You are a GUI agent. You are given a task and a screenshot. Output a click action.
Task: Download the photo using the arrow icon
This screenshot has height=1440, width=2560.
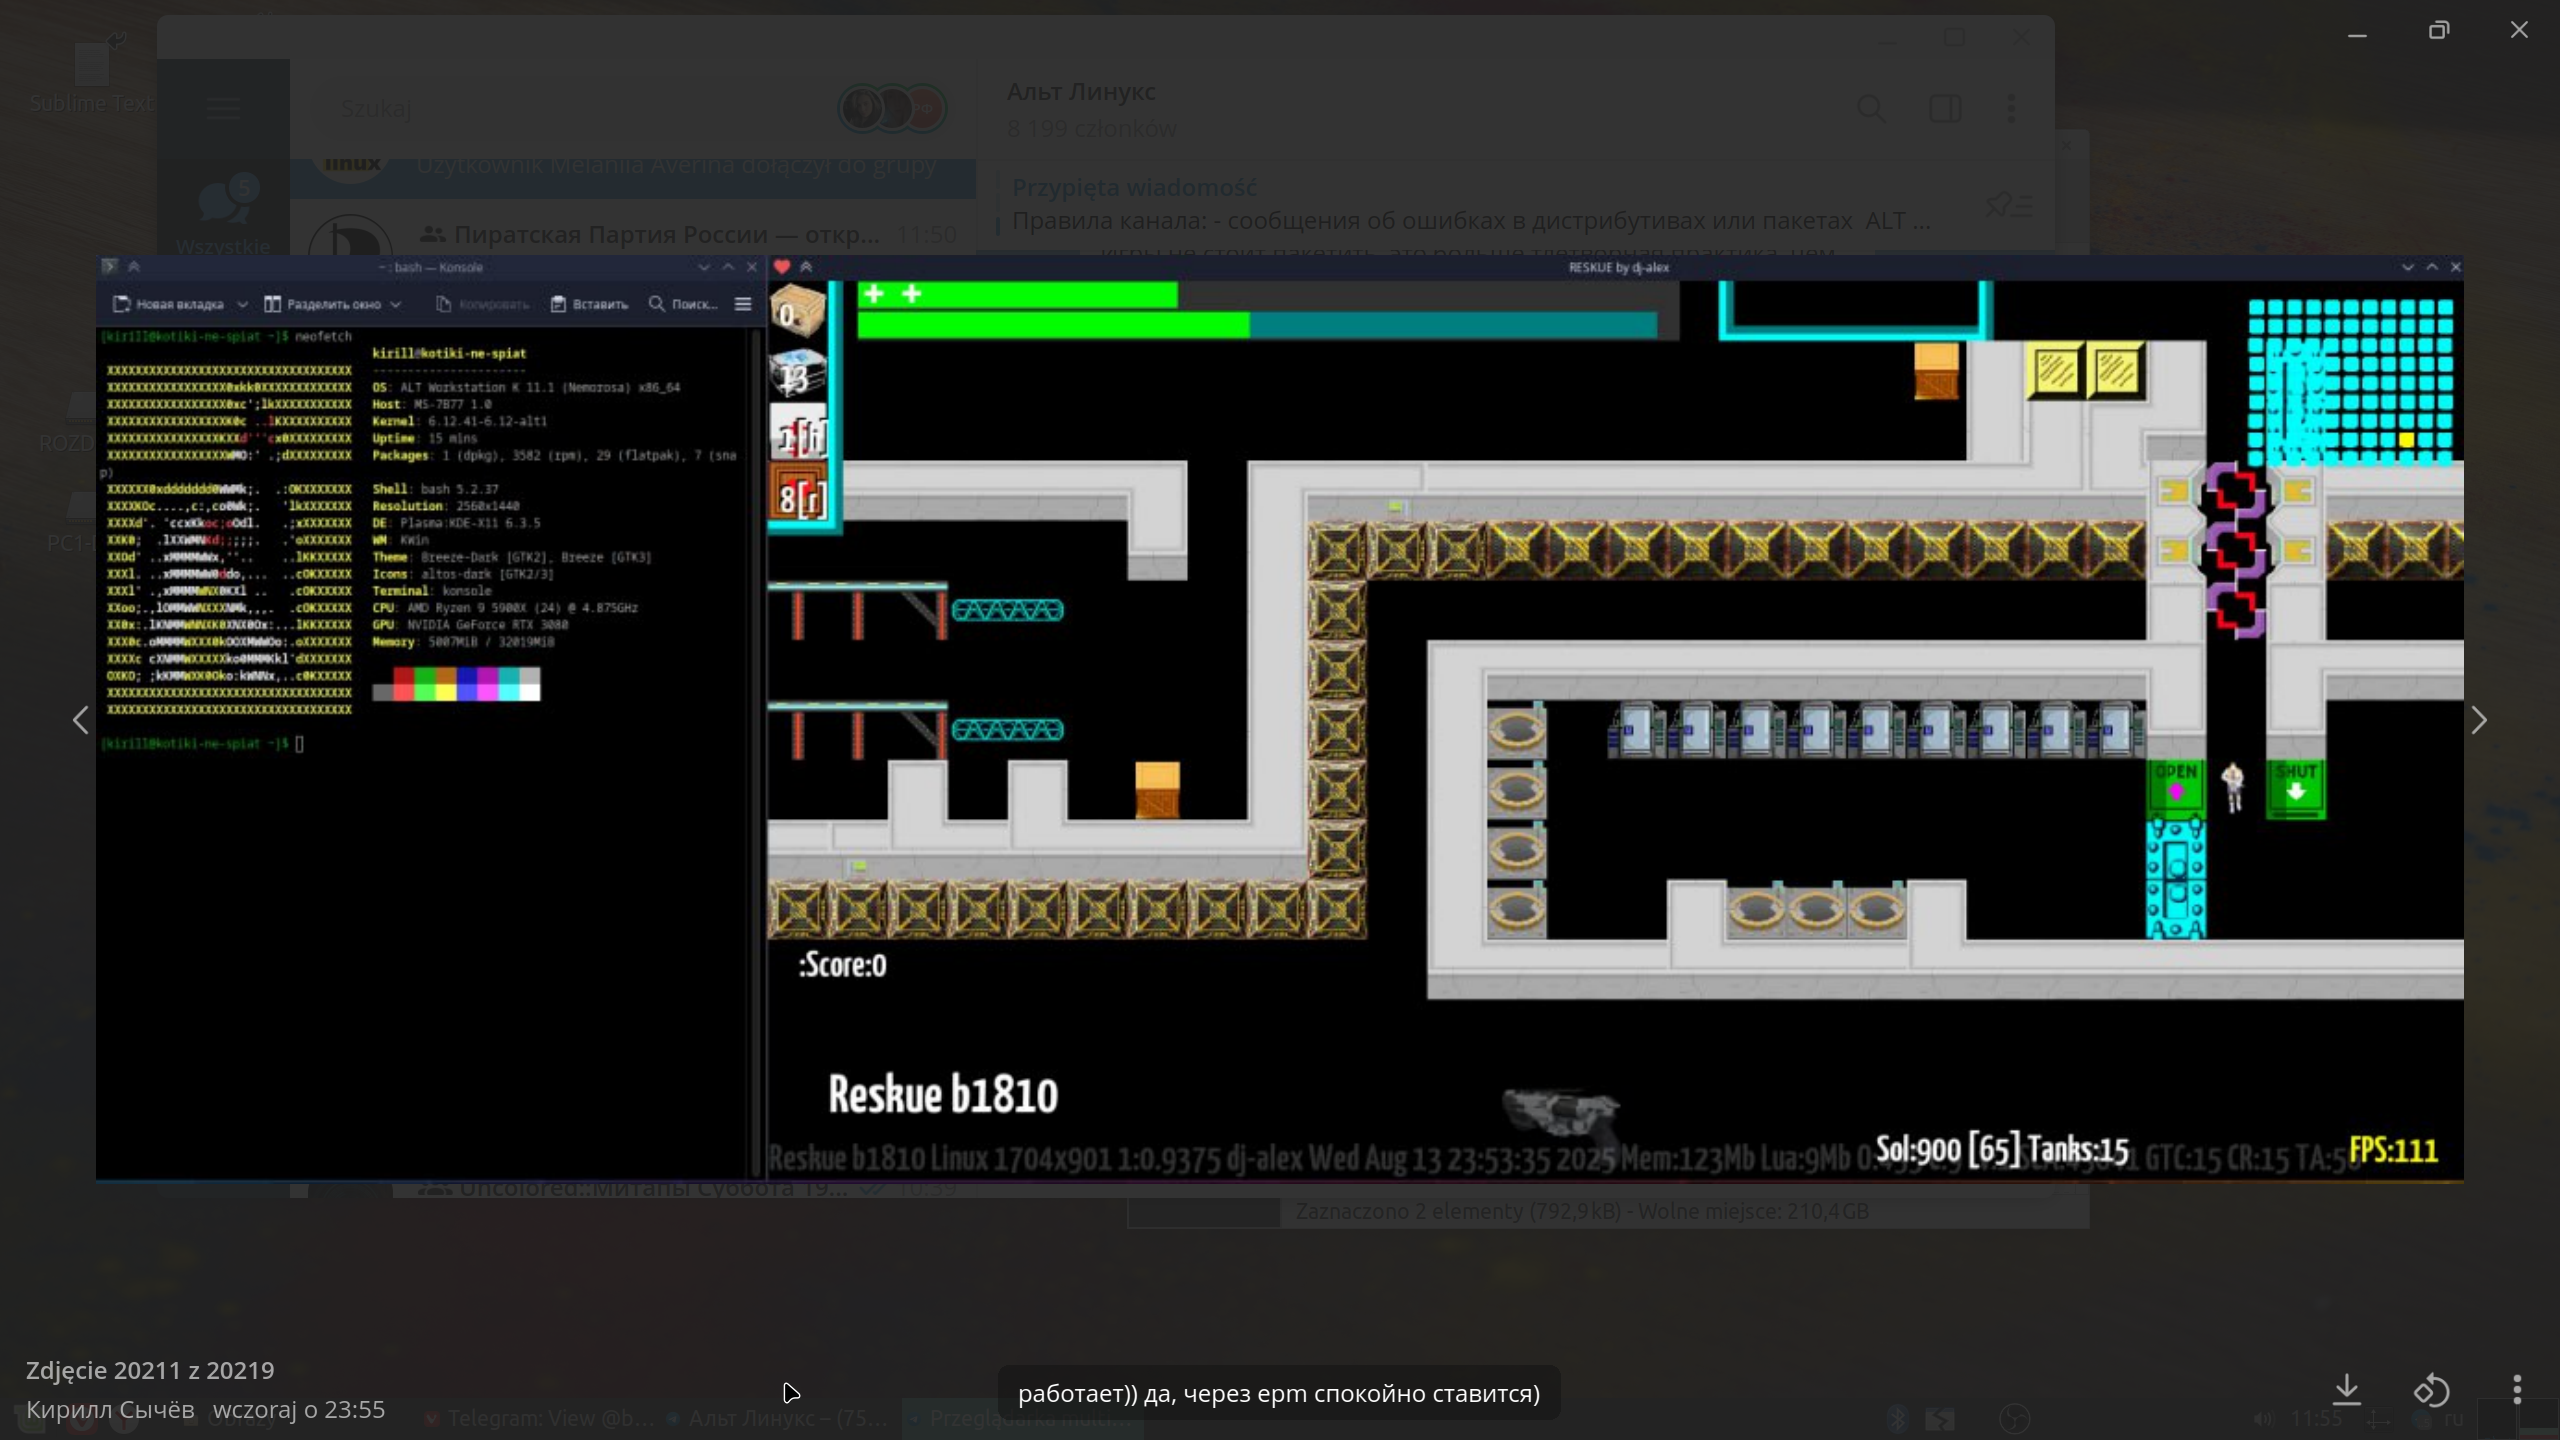pyautogui.click(x=2346, y=1390)
